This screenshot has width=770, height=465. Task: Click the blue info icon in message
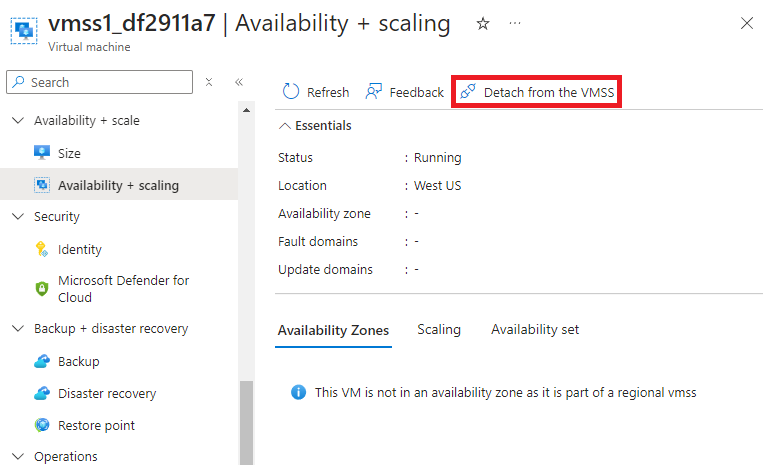[x=299, y=392]
